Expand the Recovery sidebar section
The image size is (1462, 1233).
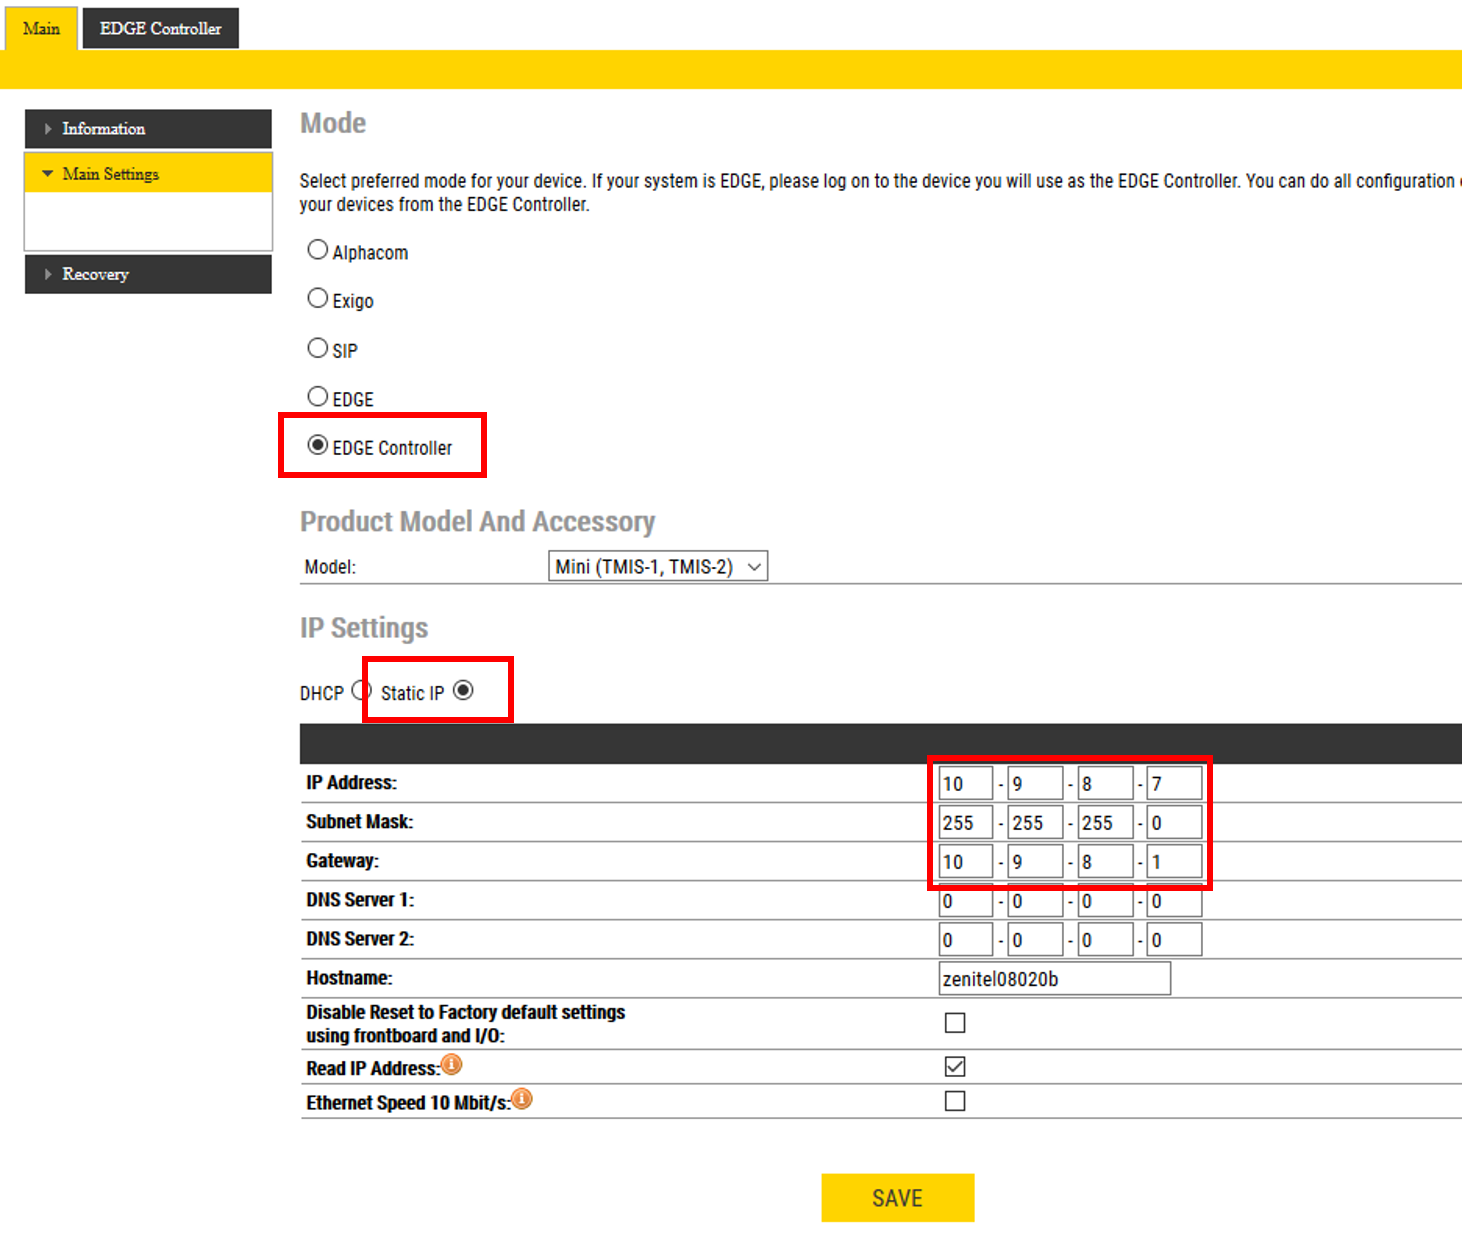pos(148,274)
